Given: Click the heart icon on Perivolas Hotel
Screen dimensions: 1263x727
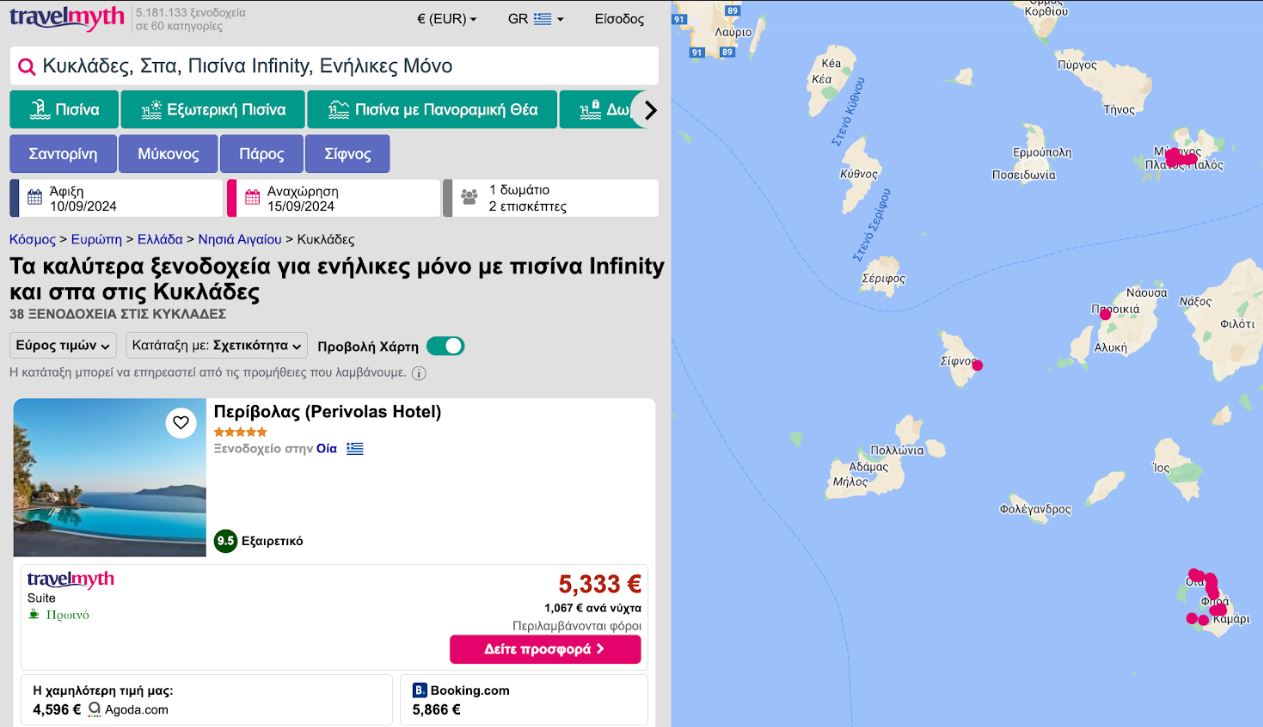Looking at the screenshot, I should coord(180,423).
